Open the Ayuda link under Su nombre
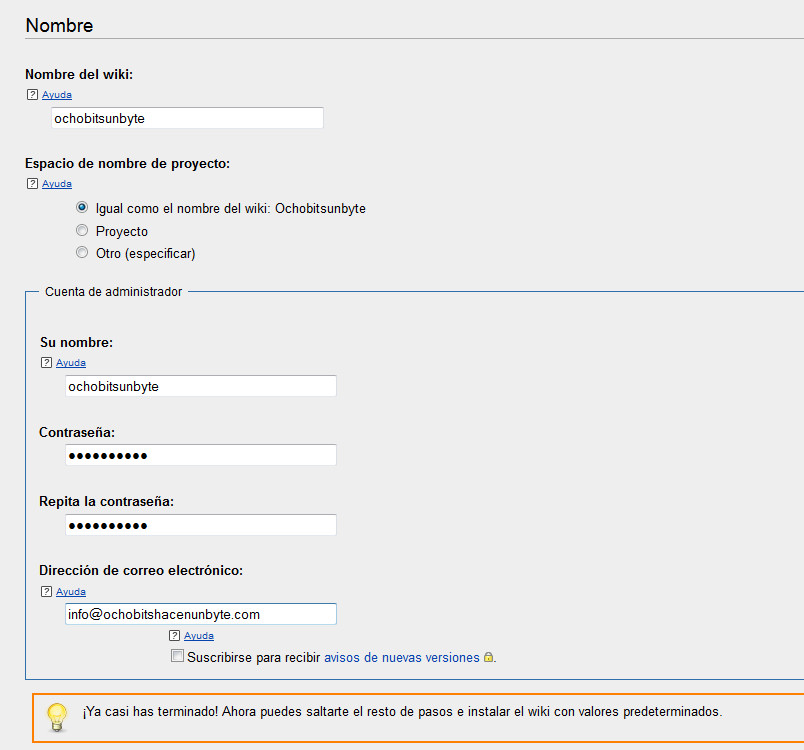 pyautogui.click(x=71, y=362)
